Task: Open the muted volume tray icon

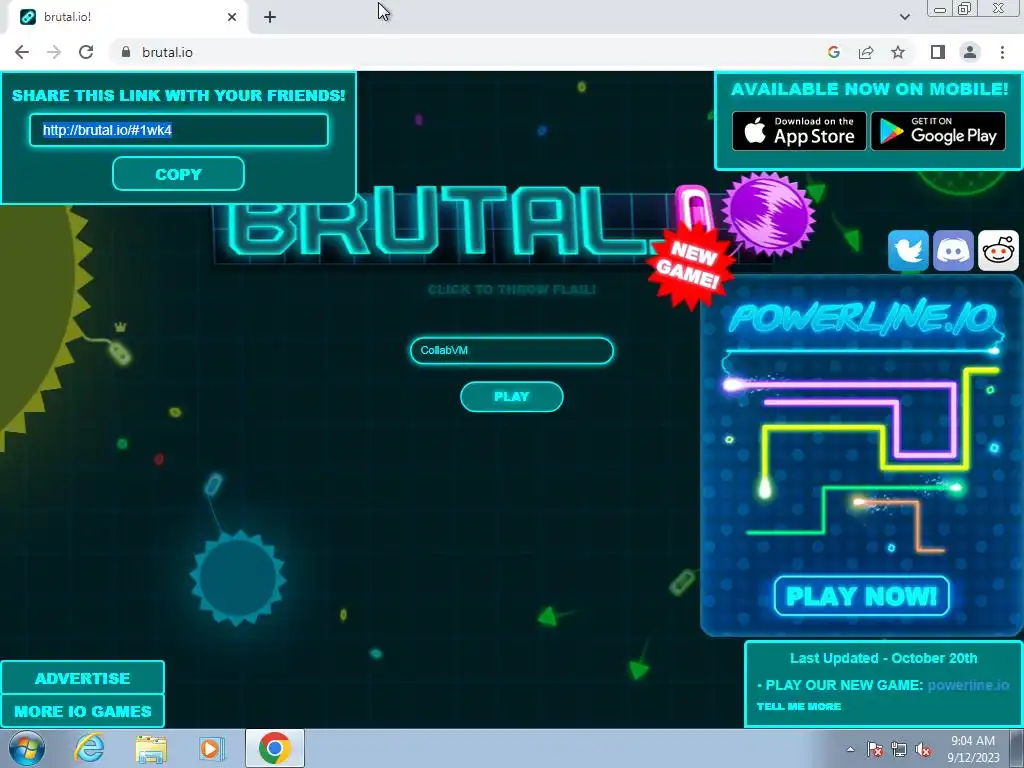Action: coord(923,749)
